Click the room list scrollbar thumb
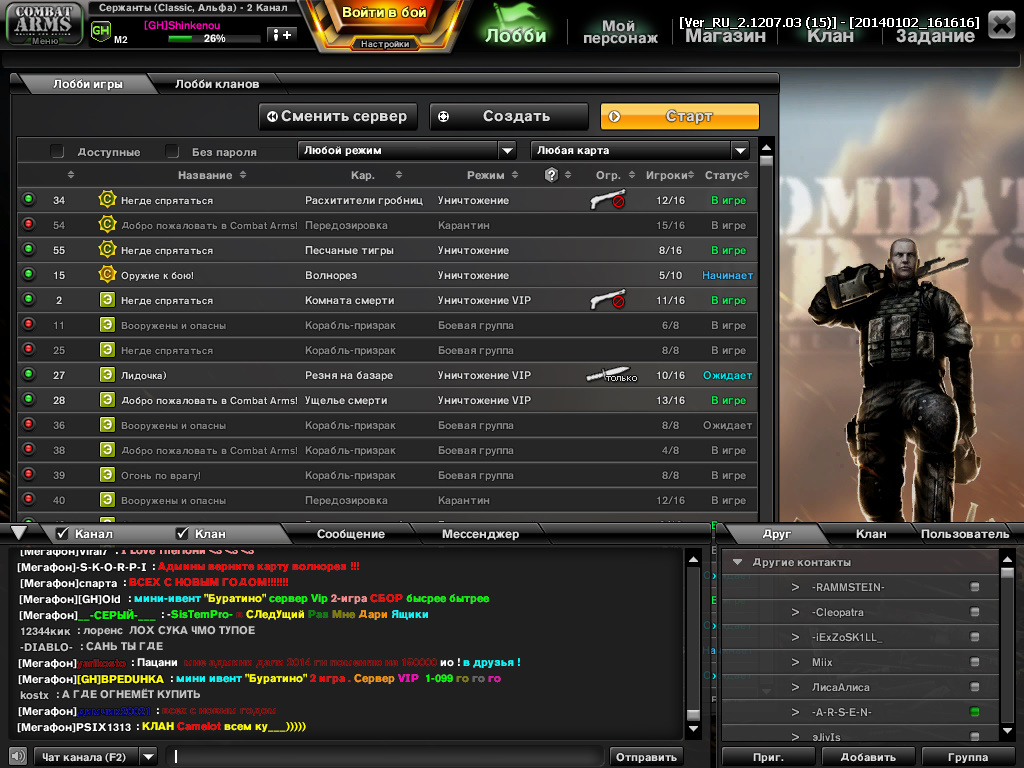Screen dimensions: 1024x768 pos(767,161)
